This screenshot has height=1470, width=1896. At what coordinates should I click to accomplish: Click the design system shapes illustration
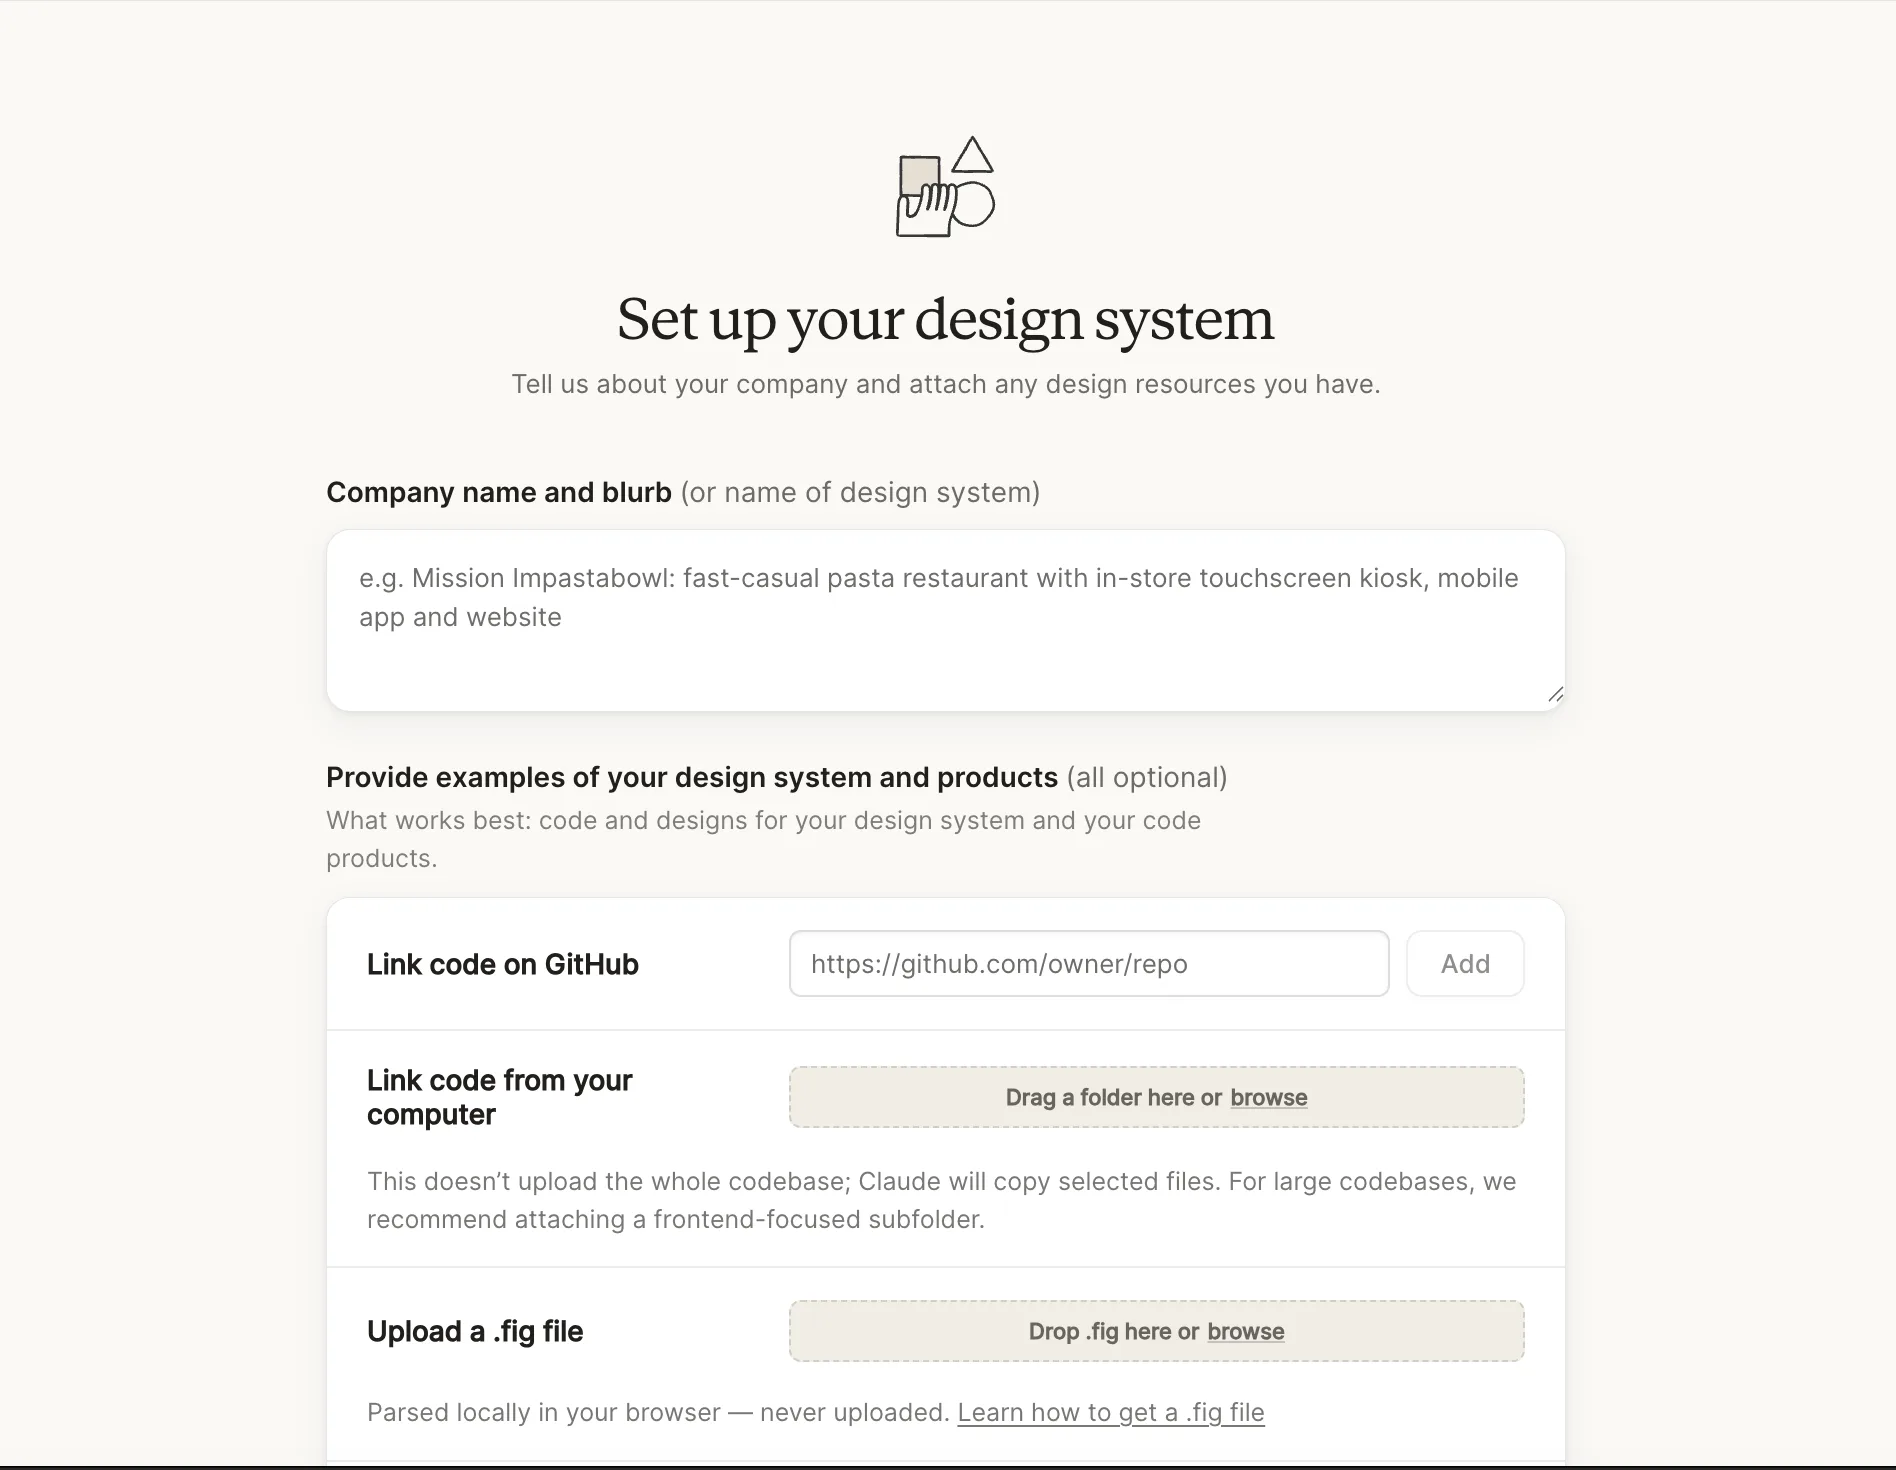945,188
